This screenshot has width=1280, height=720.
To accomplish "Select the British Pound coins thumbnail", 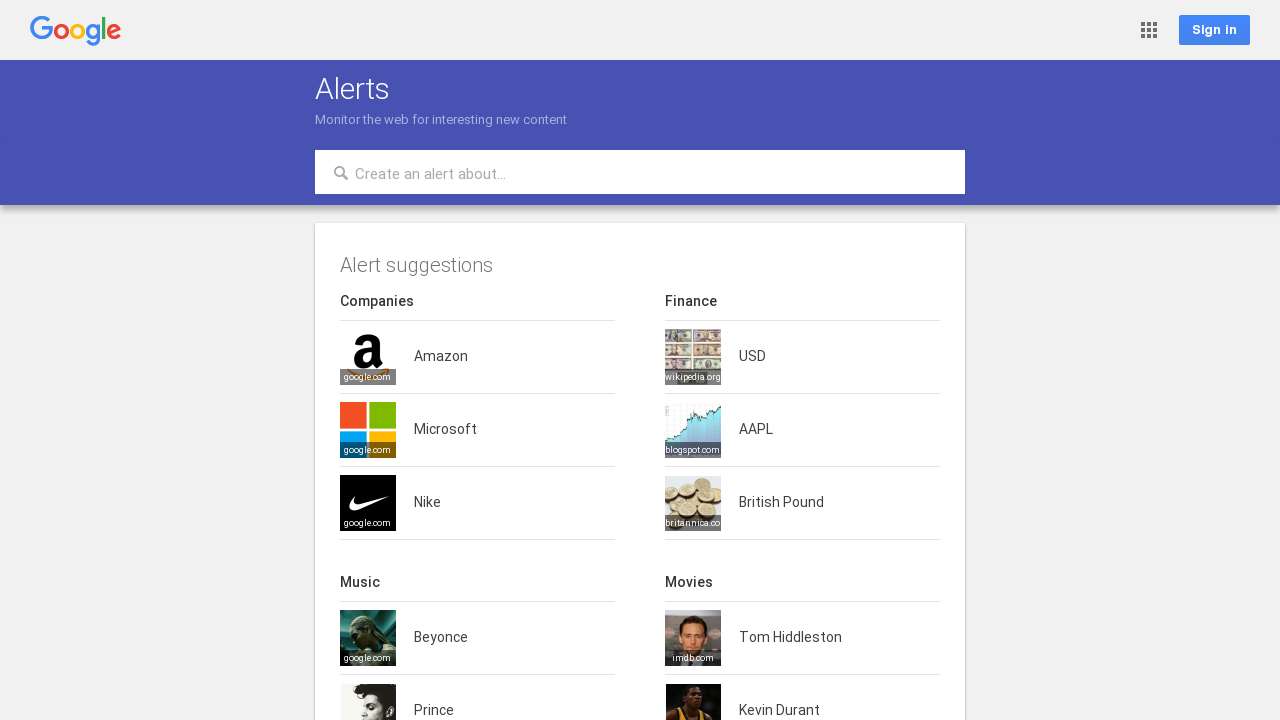I will click(693, 503).
